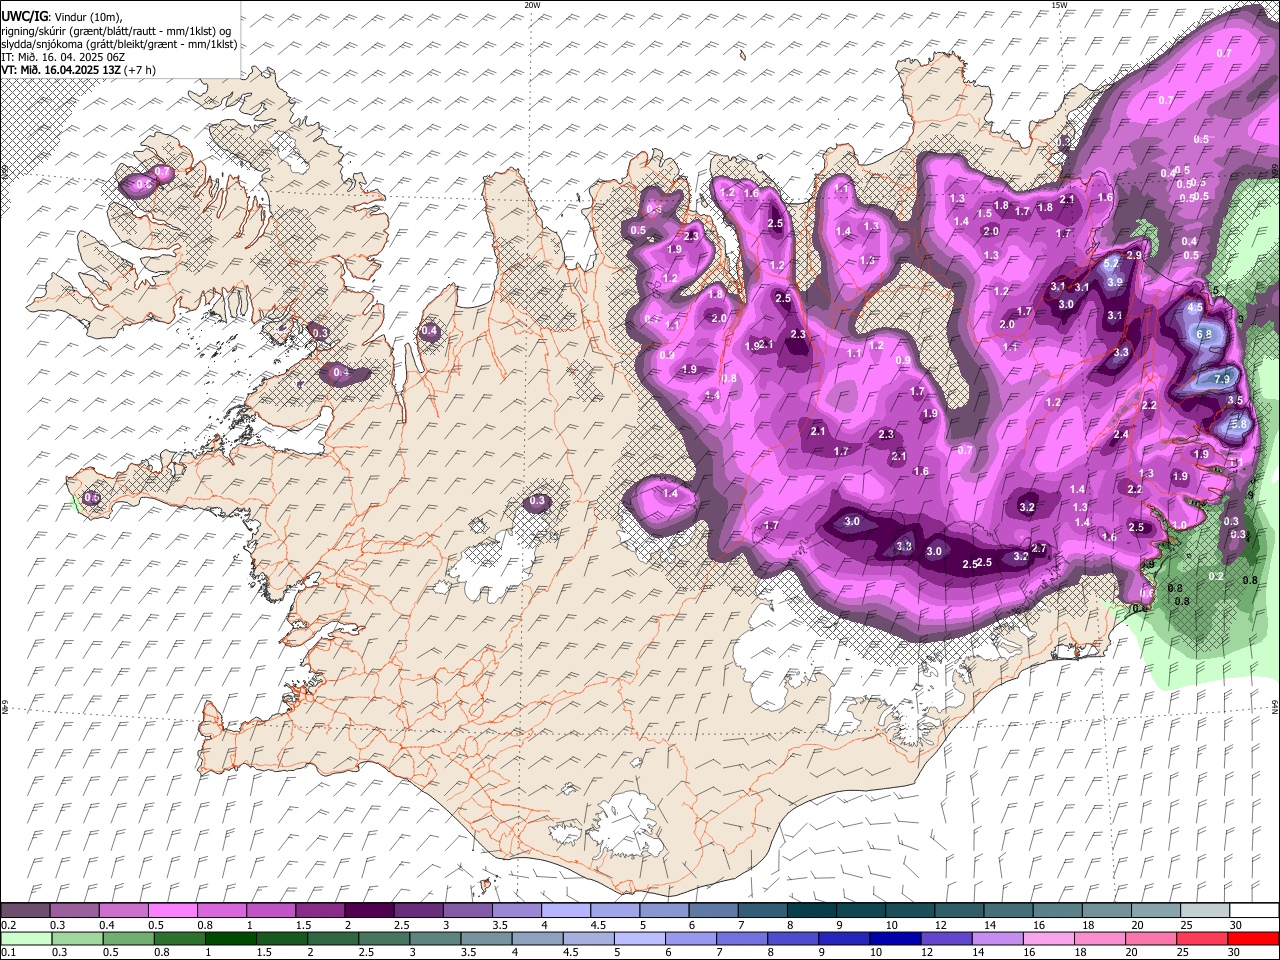Pick the dark navy swatch in lower legend
The height and width of the screenshot is (960, 1280).
pos(896,938)
